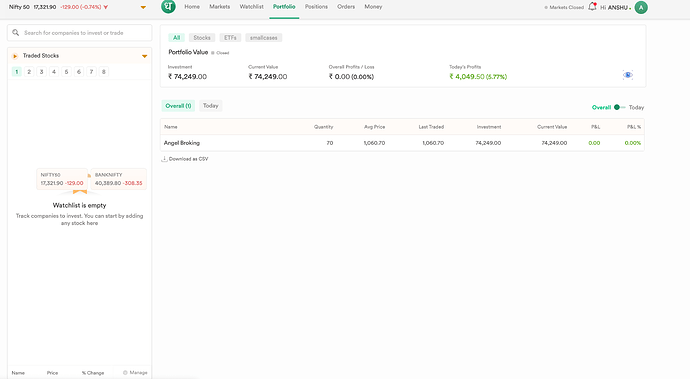The width and height of the screenshot is (690, 379).
Task: Sort by the Current Value column header
Action: 552,127
